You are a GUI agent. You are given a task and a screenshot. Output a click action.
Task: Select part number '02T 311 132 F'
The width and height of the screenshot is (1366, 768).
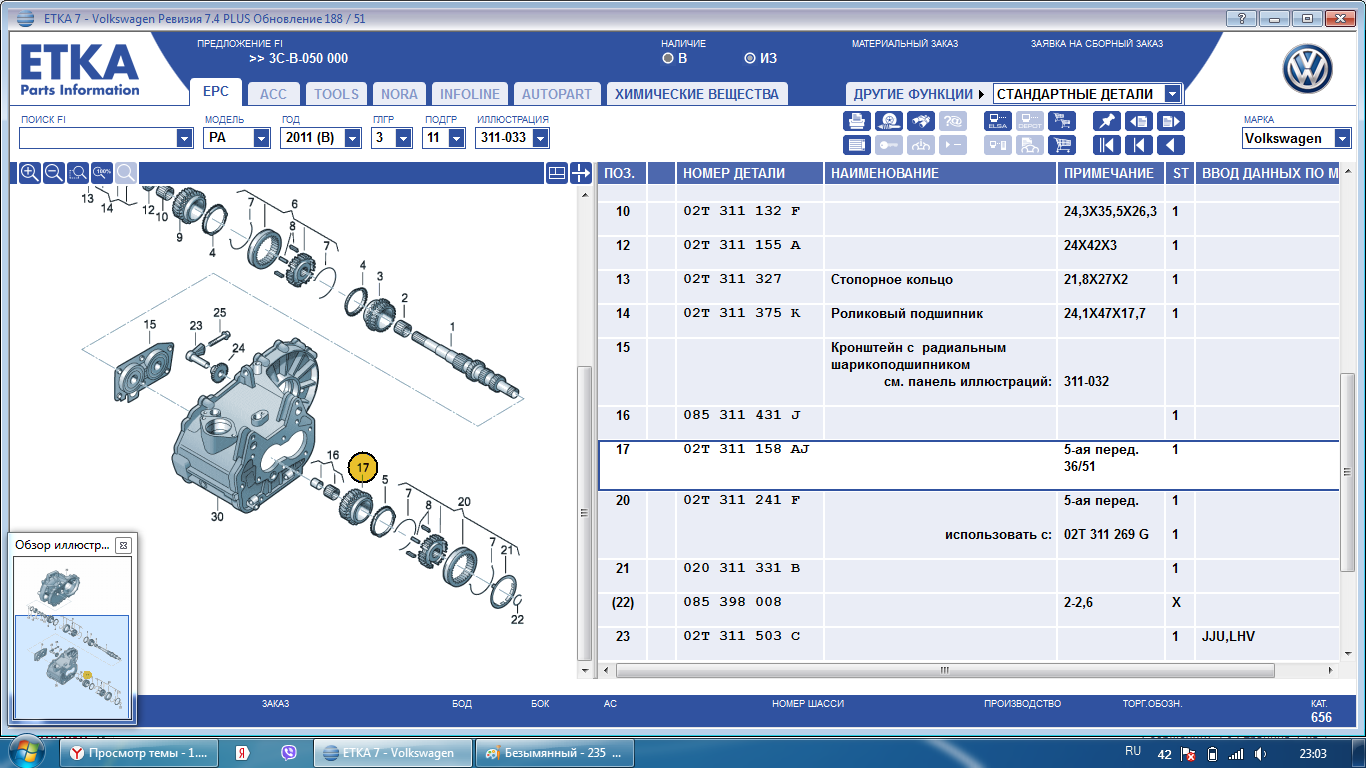742,212
